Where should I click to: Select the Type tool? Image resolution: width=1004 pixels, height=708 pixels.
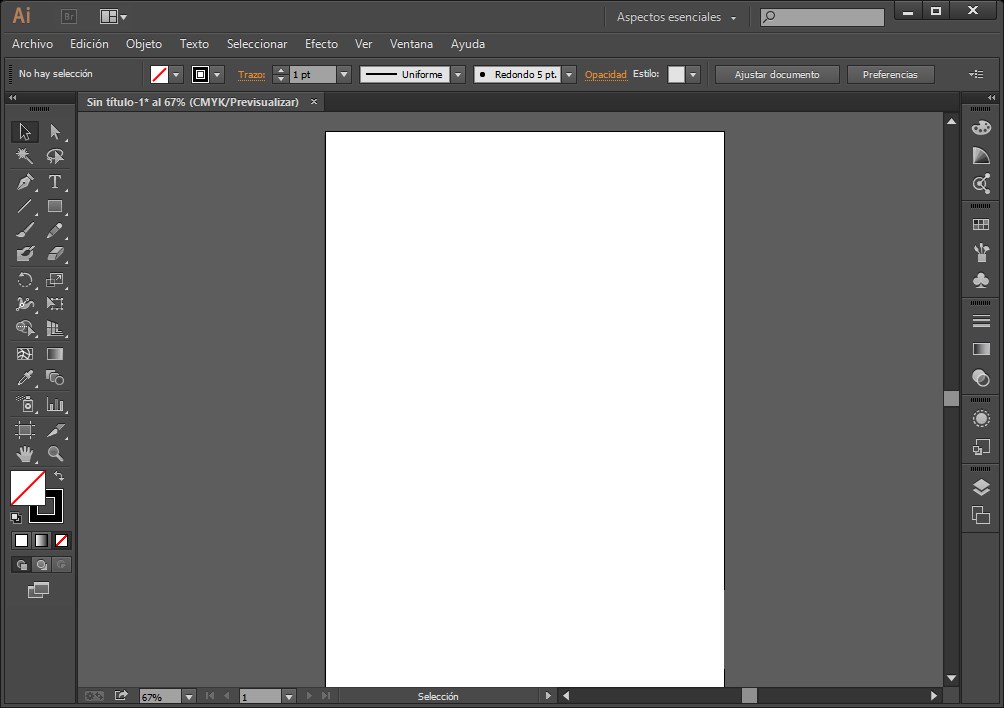[x=55, y=182]
